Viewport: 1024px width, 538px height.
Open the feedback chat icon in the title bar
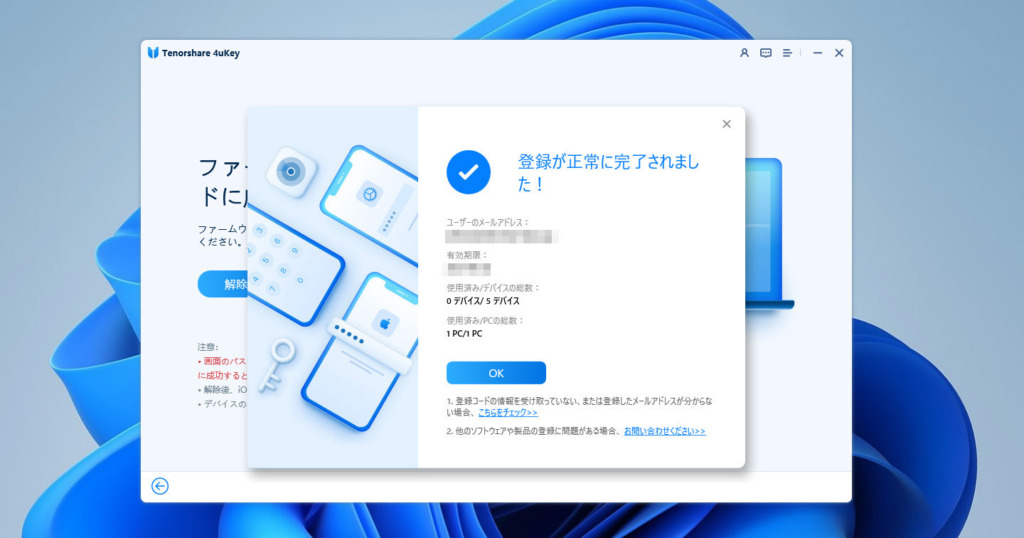765,53
